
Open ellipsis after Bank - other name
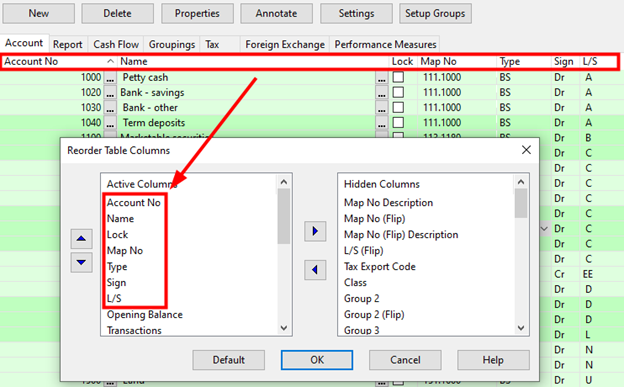[382, 108]
